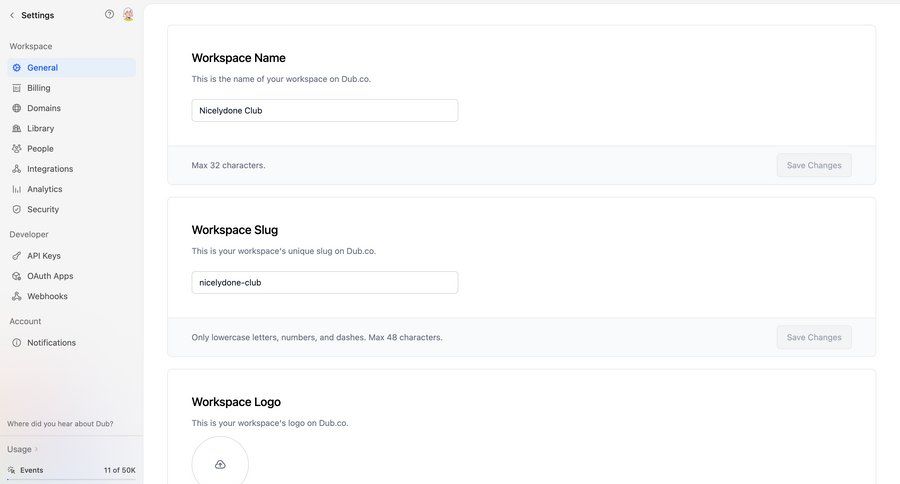Go back using the Settings back arrow
The image size is (900, 484).
click(12, 16)
